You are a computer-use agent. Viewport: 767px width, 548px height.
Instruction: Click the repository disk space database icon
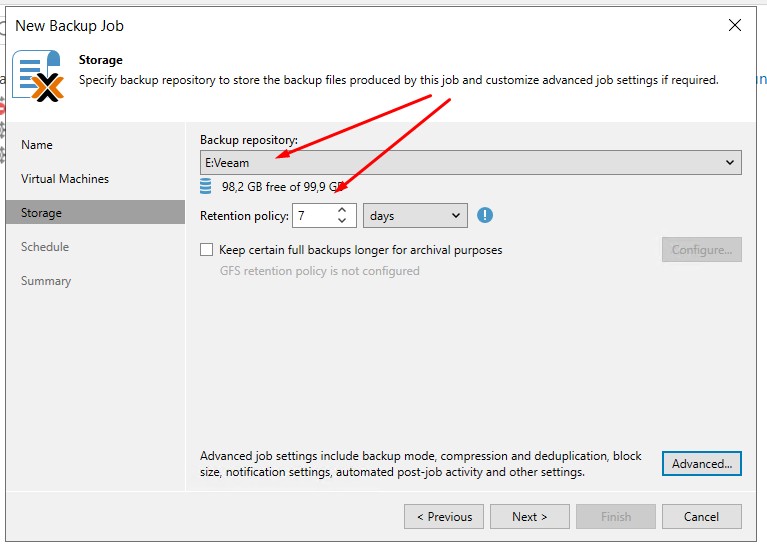tap(206, 186)
